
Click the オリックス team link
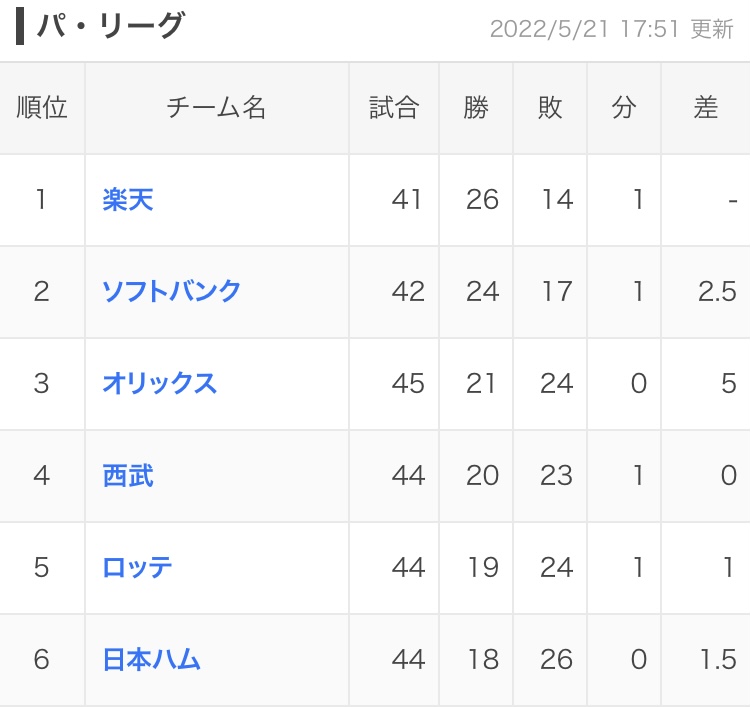coord(160,384)
